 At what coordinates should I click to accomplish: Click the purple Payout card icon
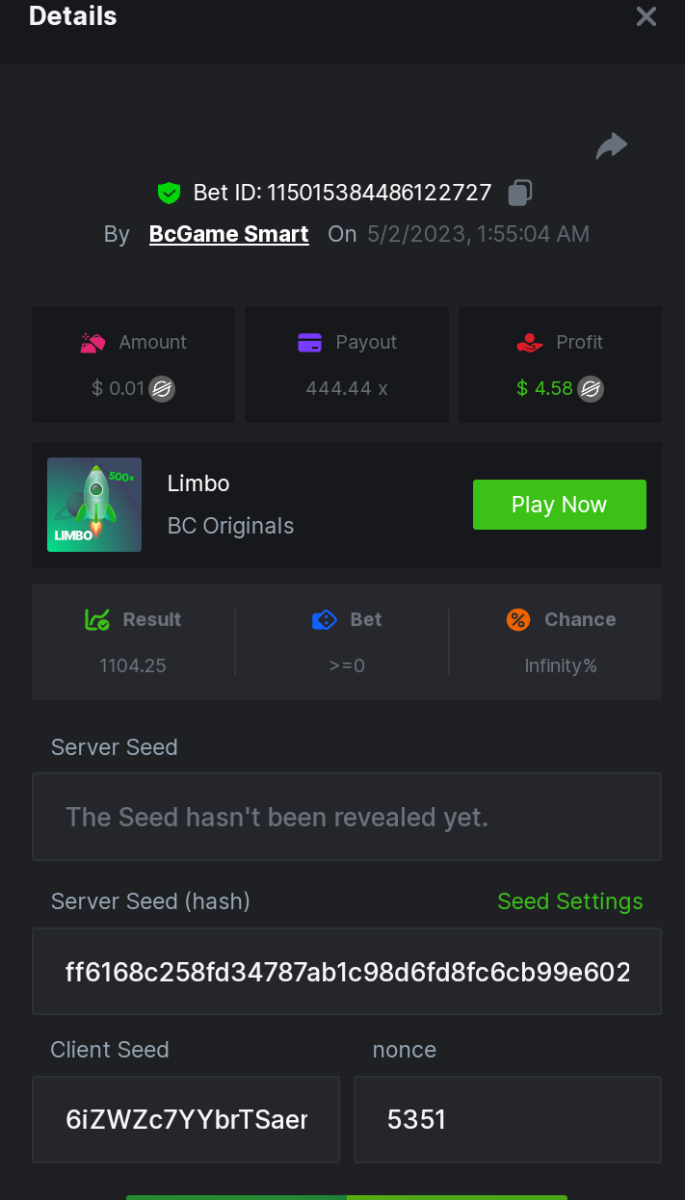pos(310,343)
